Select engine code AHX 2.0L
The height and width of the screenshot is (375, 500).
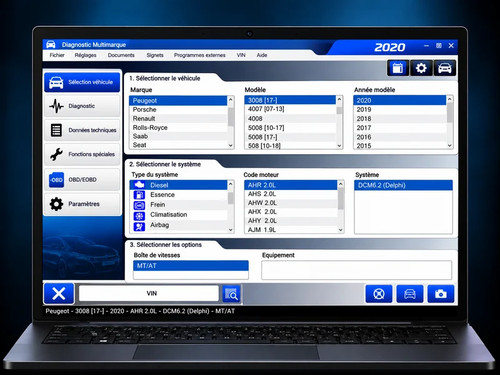[x=291, y=212]
